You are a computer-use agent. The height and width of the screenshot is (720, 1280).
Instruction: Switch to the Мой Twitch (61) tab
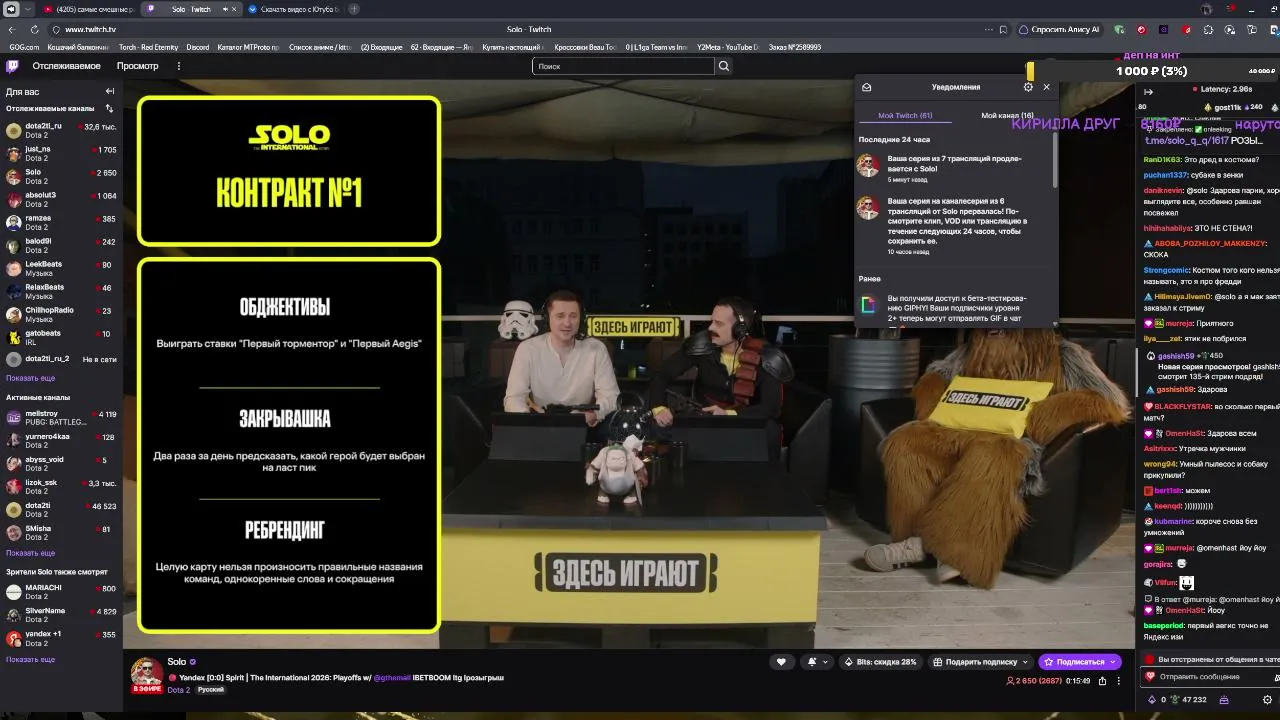(x=905, y=115)
